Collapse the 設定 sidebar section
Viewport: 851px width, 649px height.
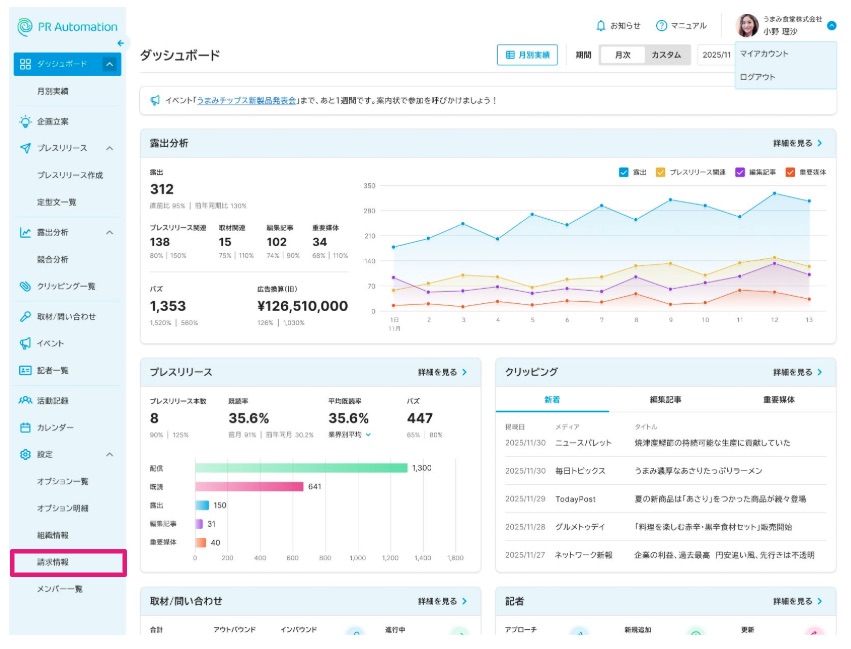tap(109, 455)
